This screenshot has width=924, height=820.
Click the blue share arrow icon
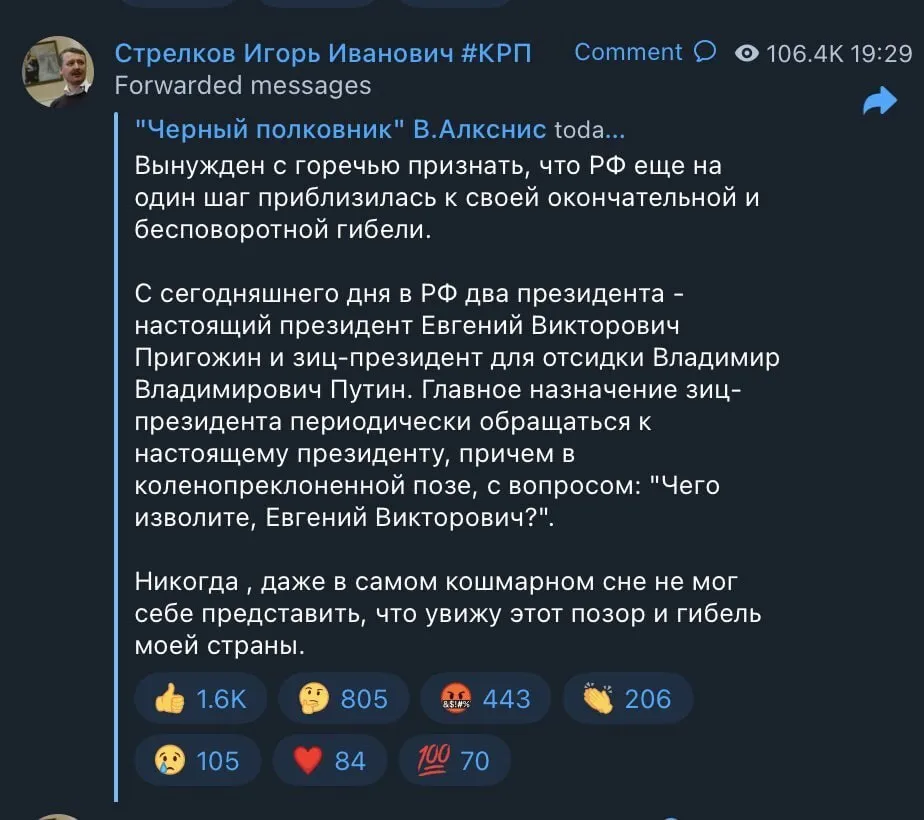(x=879, y=101)
